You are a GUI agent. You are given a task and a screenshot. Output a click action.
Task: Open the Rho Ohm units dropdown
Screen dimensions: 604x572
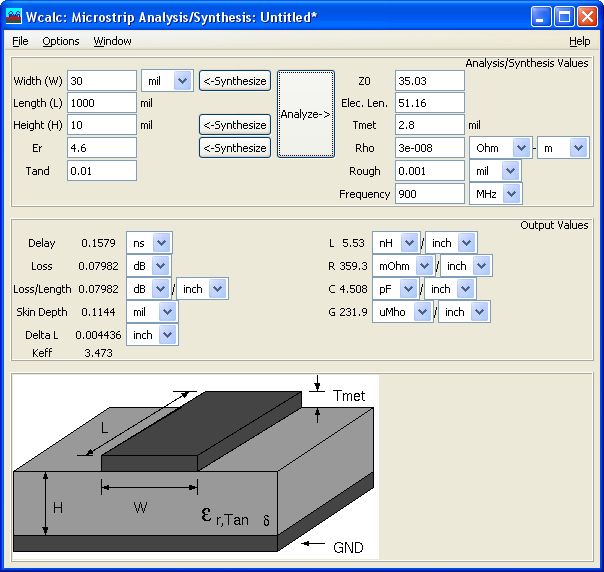coord(499,148)
